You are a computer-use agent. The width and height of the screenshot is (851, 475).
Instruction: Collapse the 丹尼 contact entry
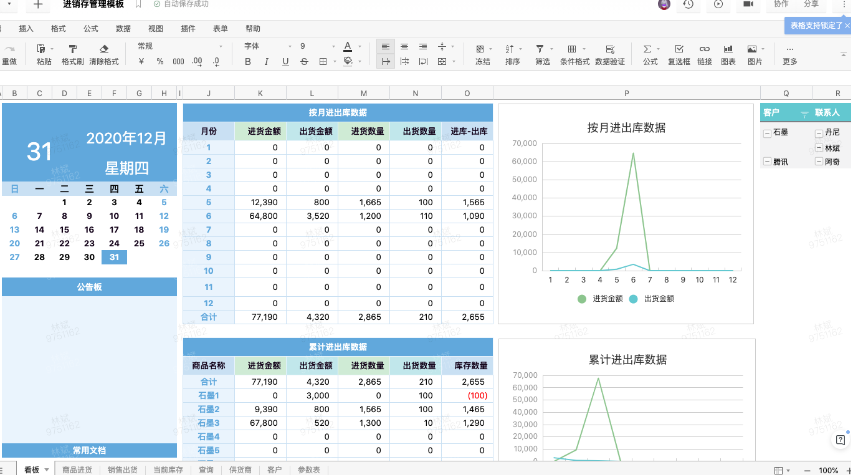tap(818, 133)
